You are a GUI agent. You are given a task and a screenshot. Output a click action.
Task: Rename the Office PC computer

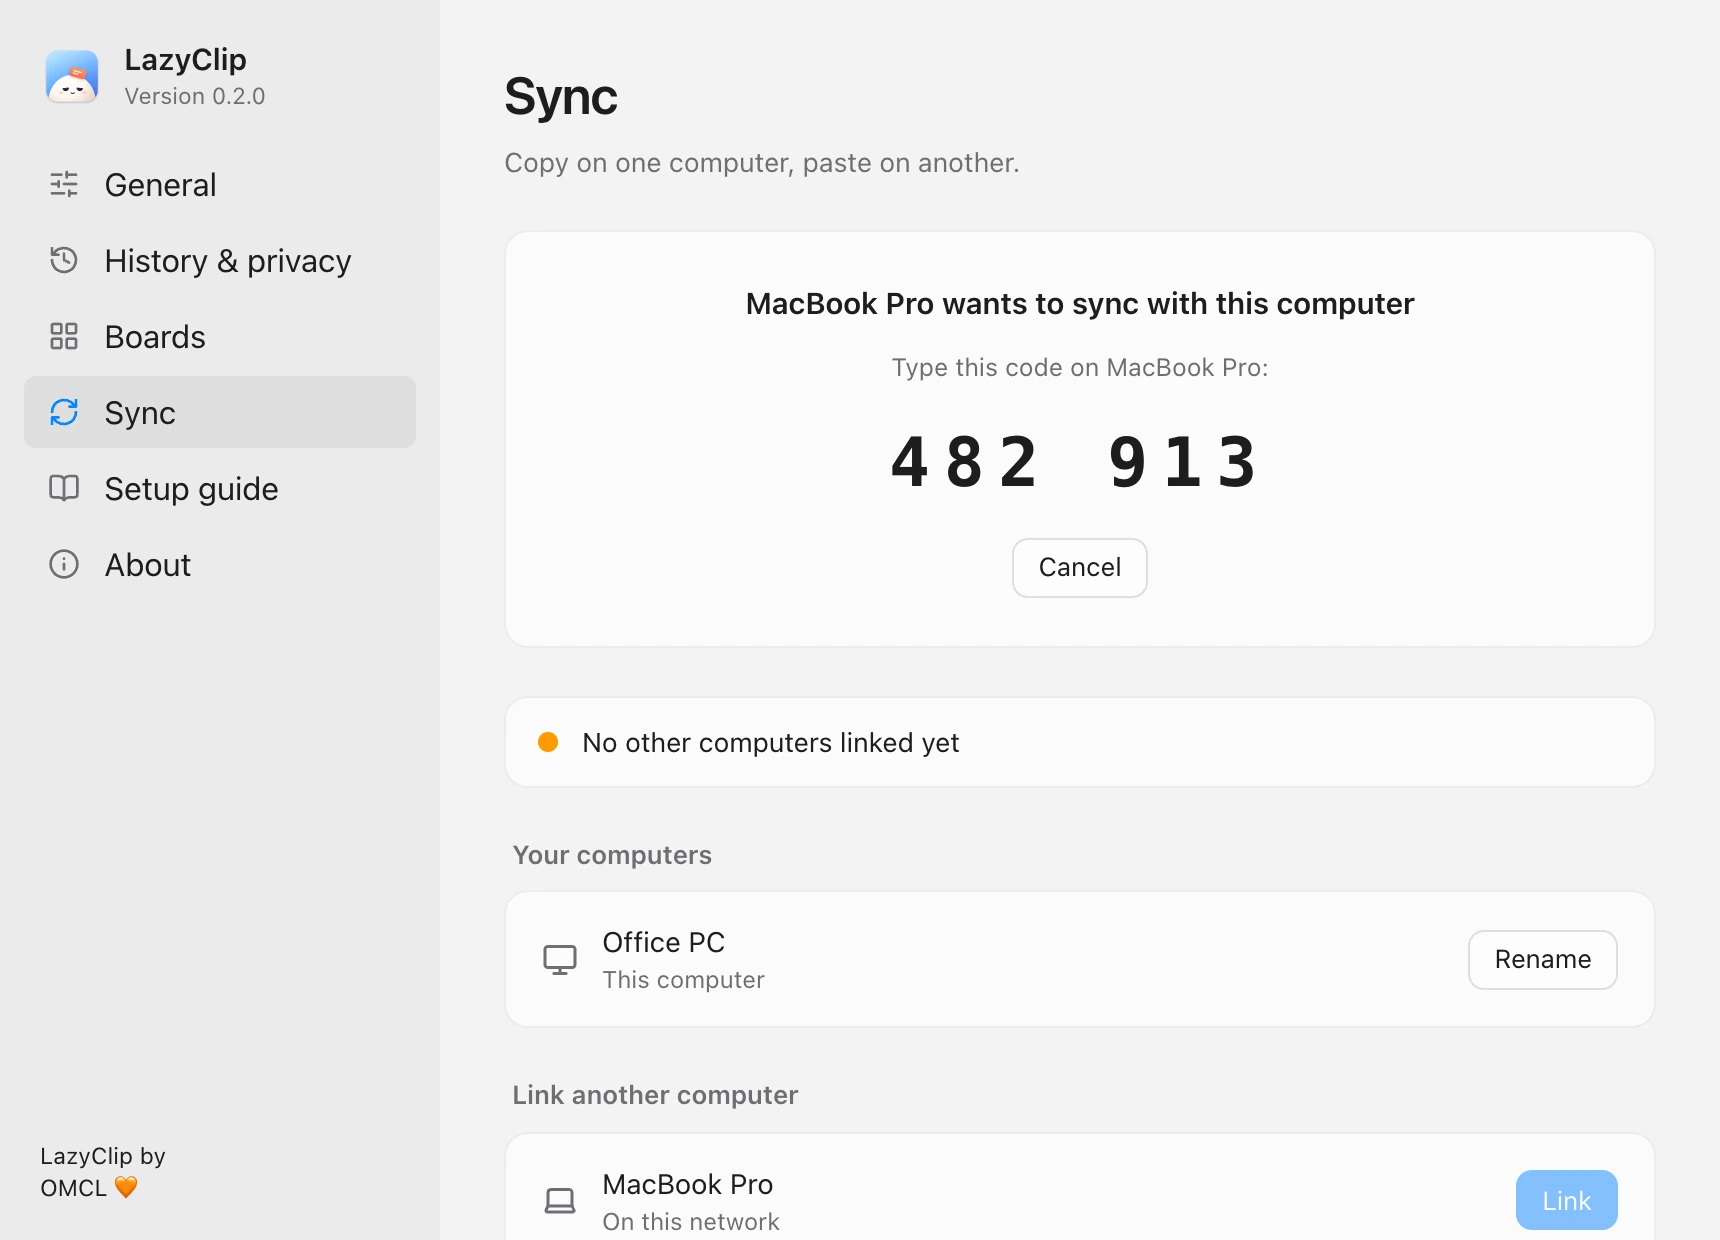pos(1543,960)
